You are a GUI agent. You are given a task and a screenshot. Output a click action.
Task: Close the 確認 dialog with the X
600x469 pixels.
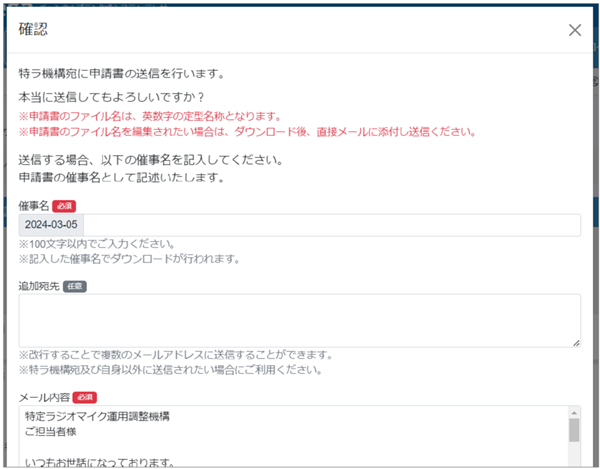[x=575, y=30]
